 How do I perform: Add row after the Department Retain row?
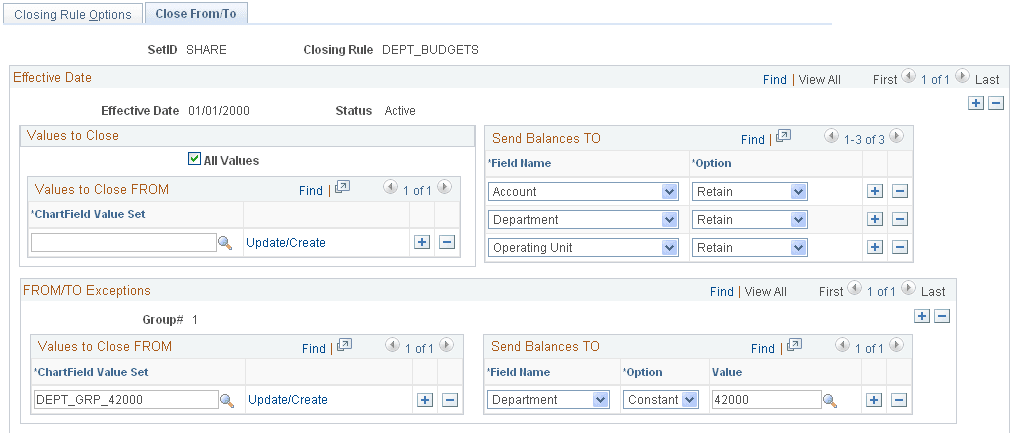(x=875, y=220)
